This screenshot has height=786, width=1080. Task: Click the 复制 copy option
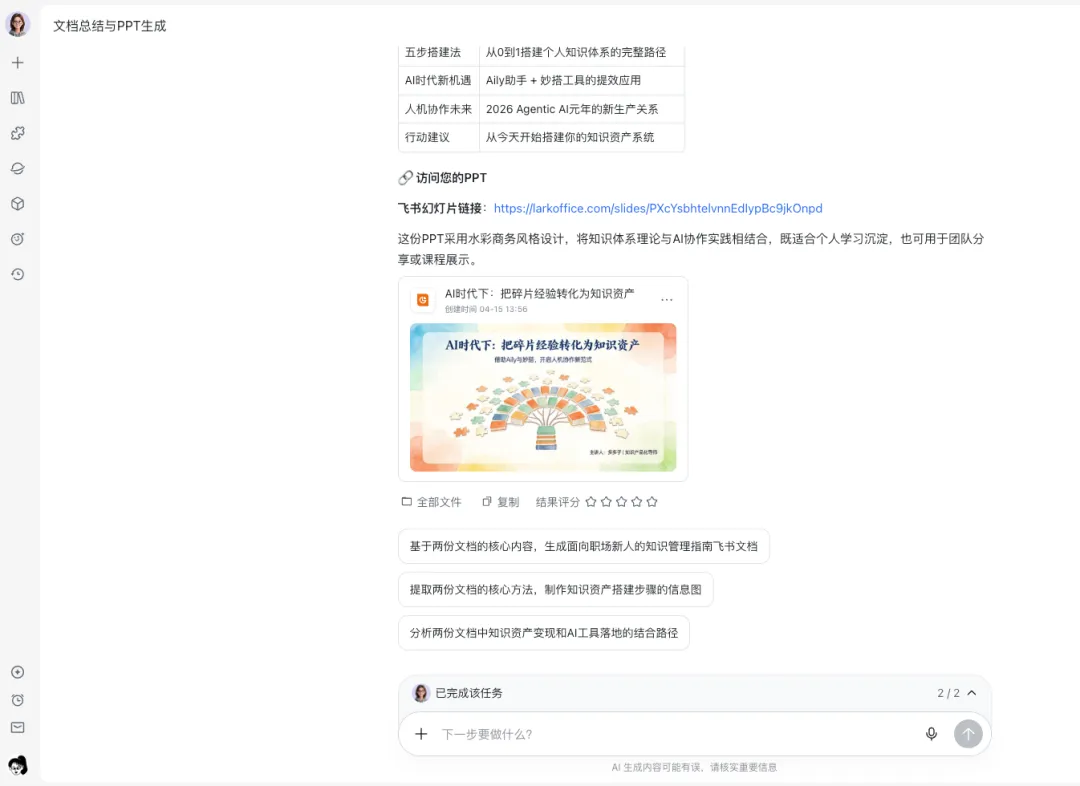tap(501, 502)
